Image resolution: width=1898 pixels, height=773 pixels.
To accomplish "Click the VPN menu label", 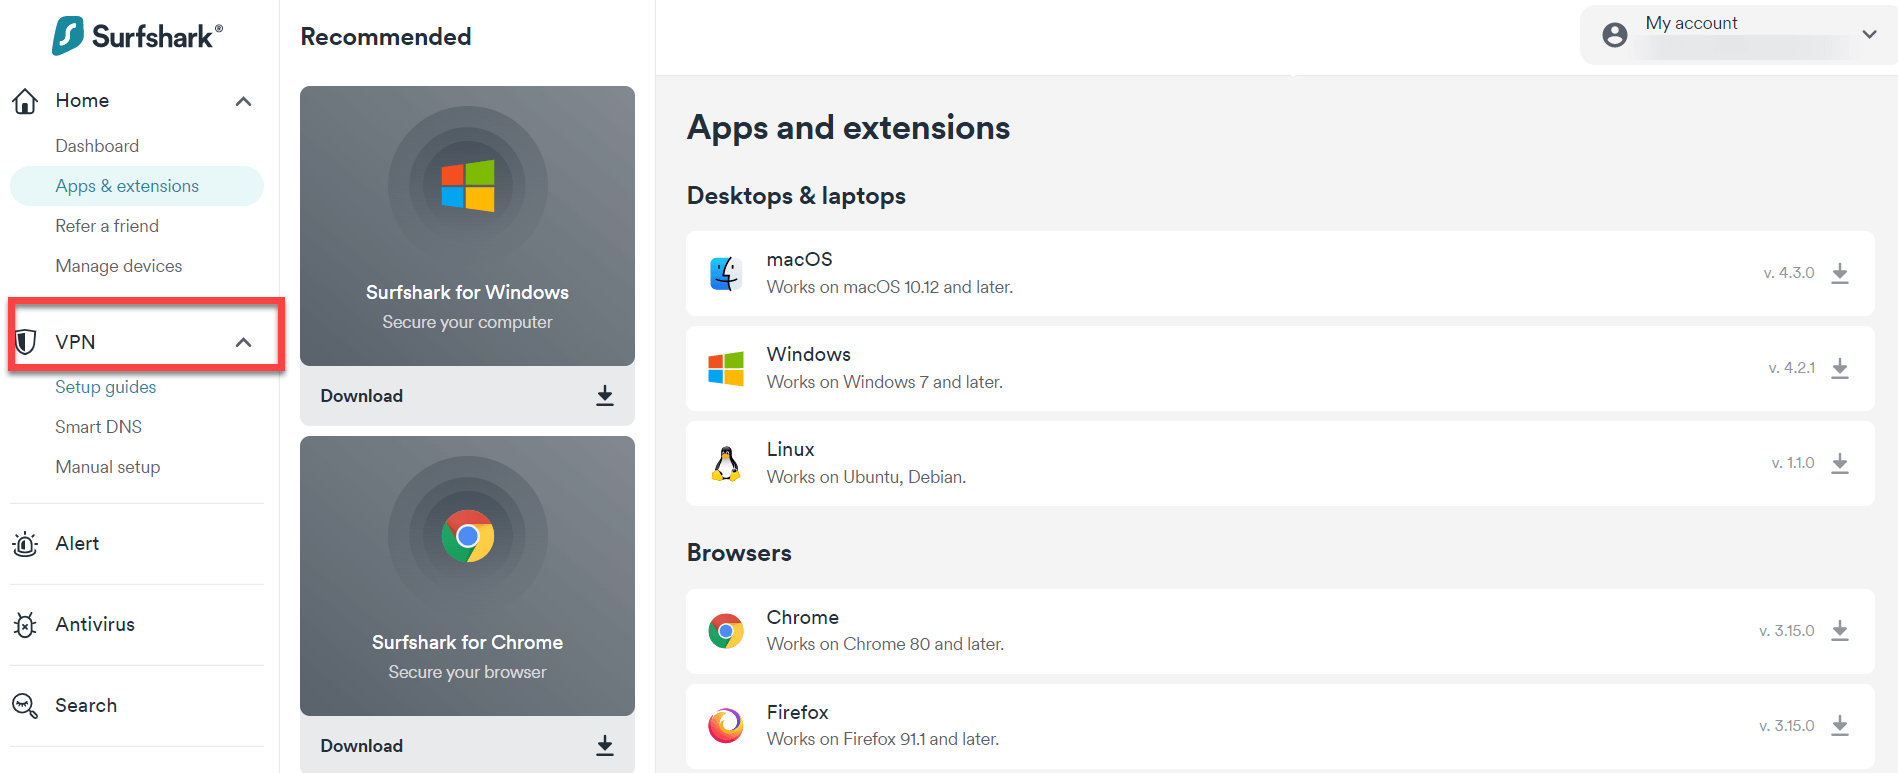I will coord(75,342).
